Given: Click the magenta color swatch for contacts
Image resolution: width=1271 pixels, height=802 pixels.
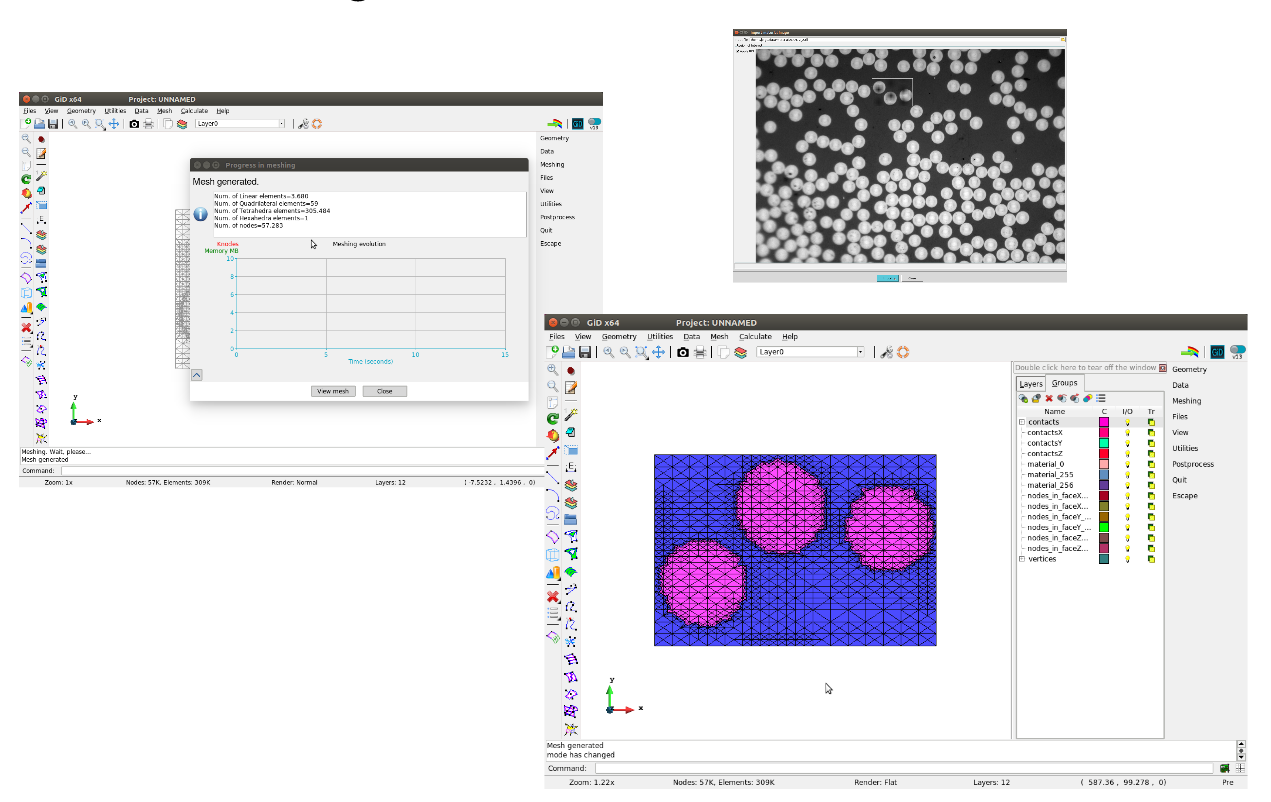Looking at the screenshot, I should 1104,421.
